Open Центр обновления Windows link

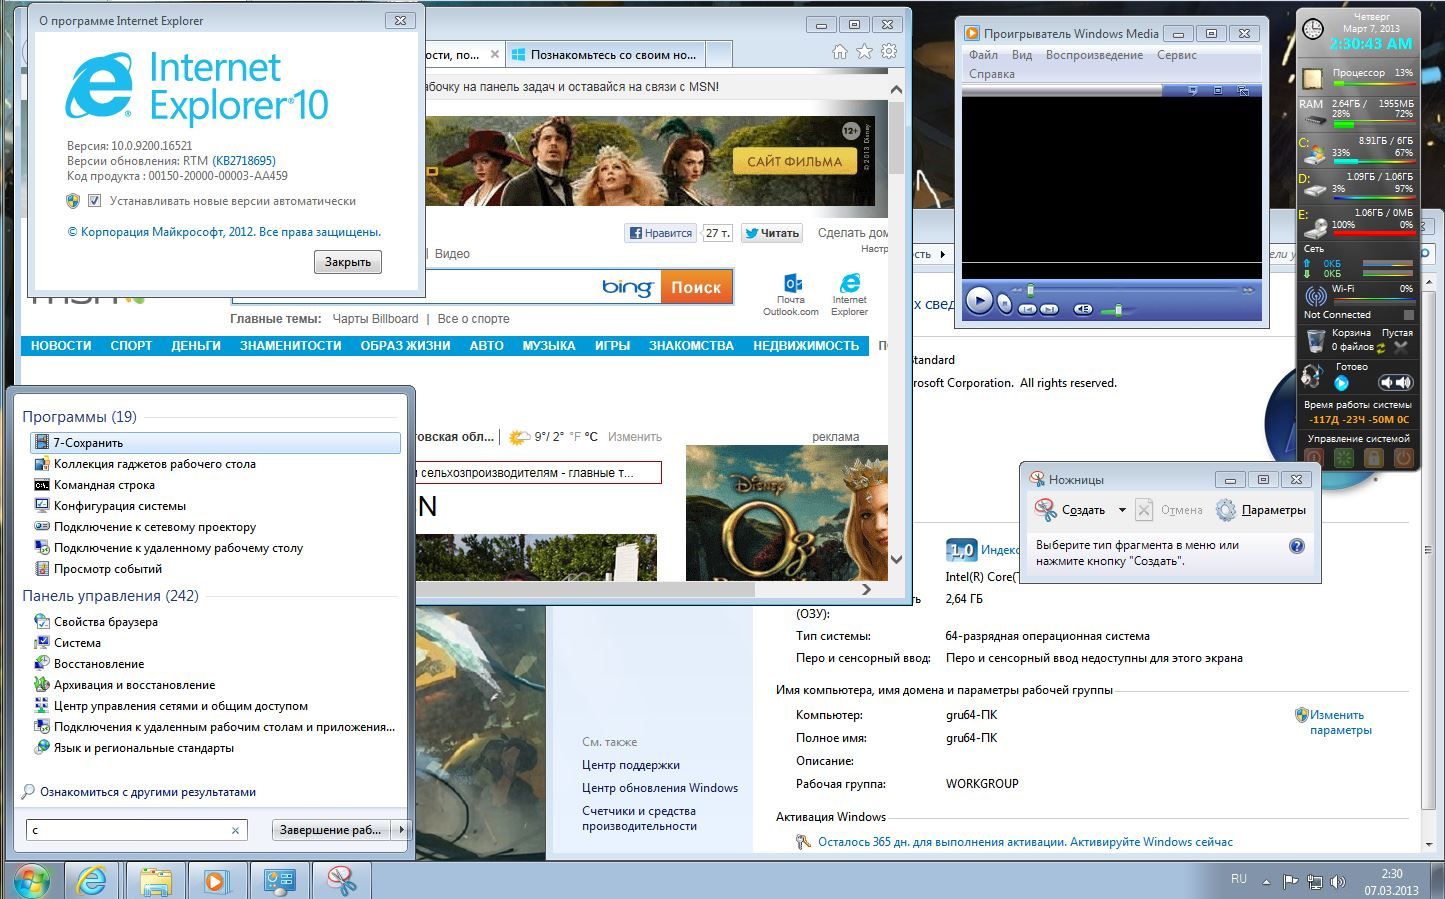660,788
